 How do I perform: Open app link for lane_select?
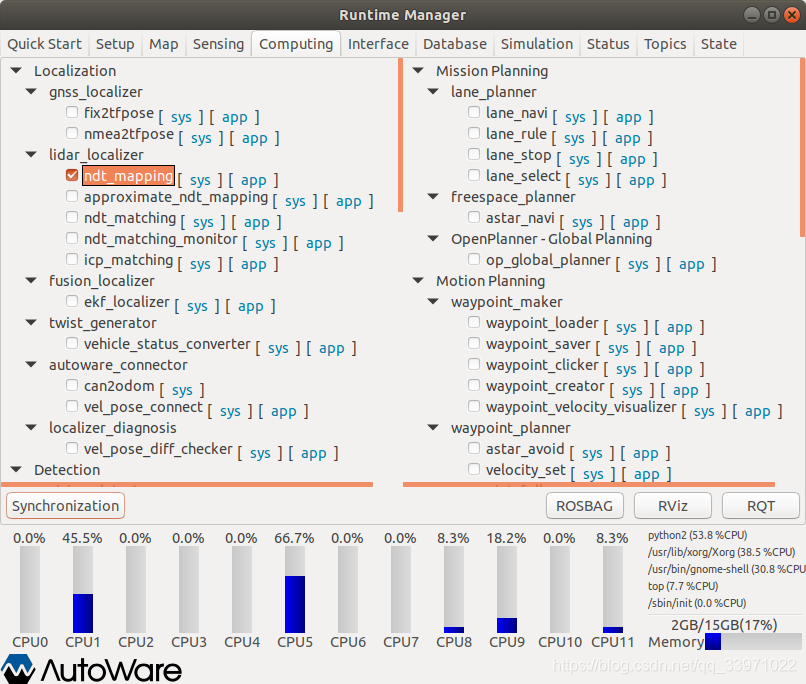(x=642, y=180)
